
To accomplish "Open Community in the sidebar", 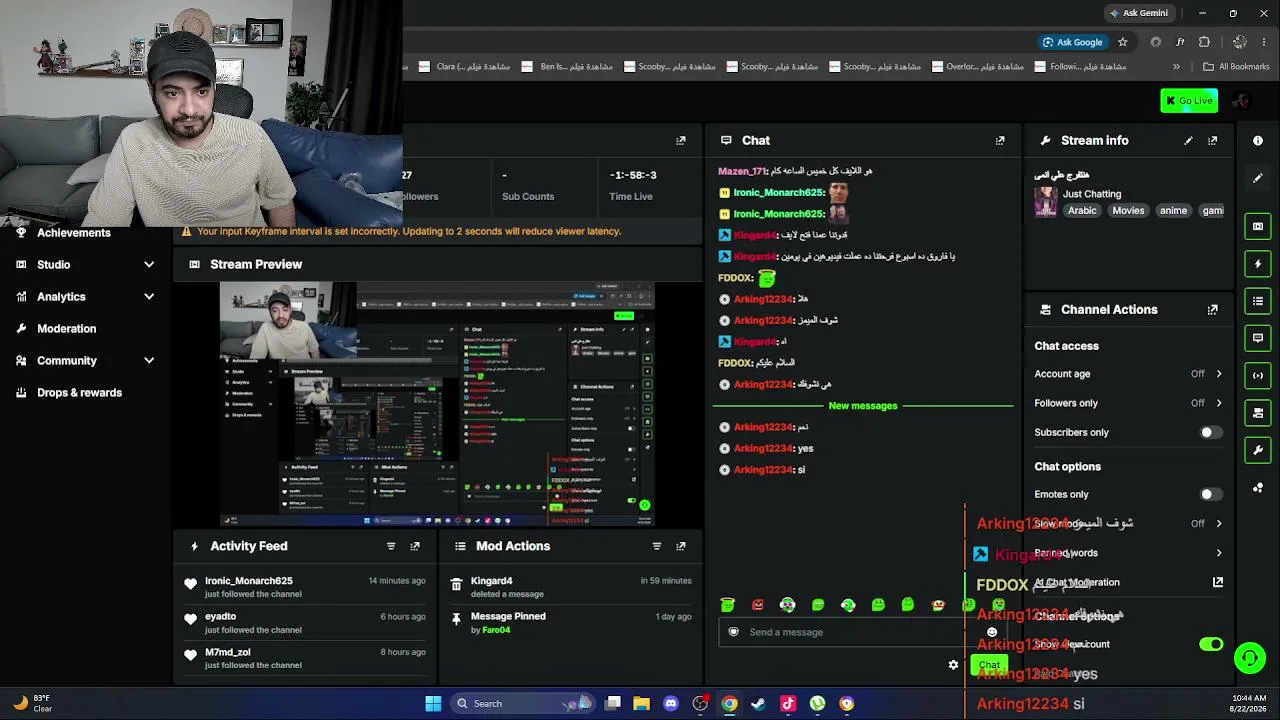I will (x=67, y=361).
